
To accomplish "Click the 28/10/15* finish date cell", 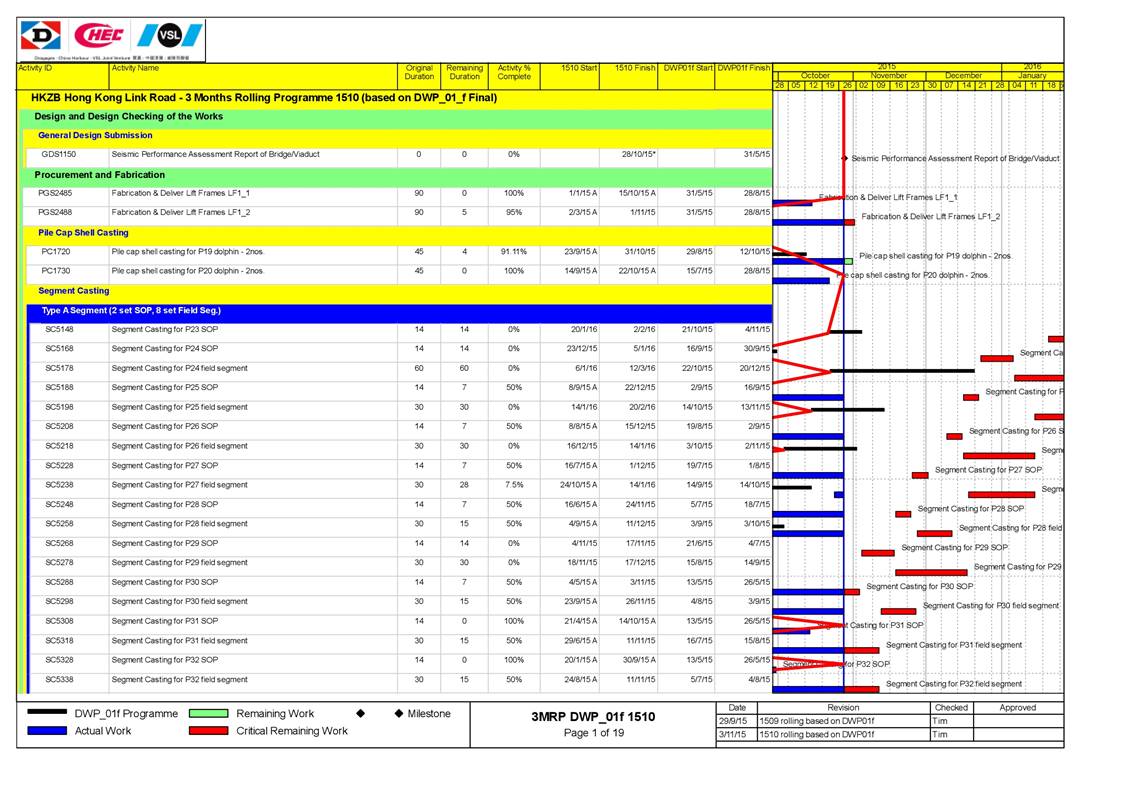I will coord(639,154).
